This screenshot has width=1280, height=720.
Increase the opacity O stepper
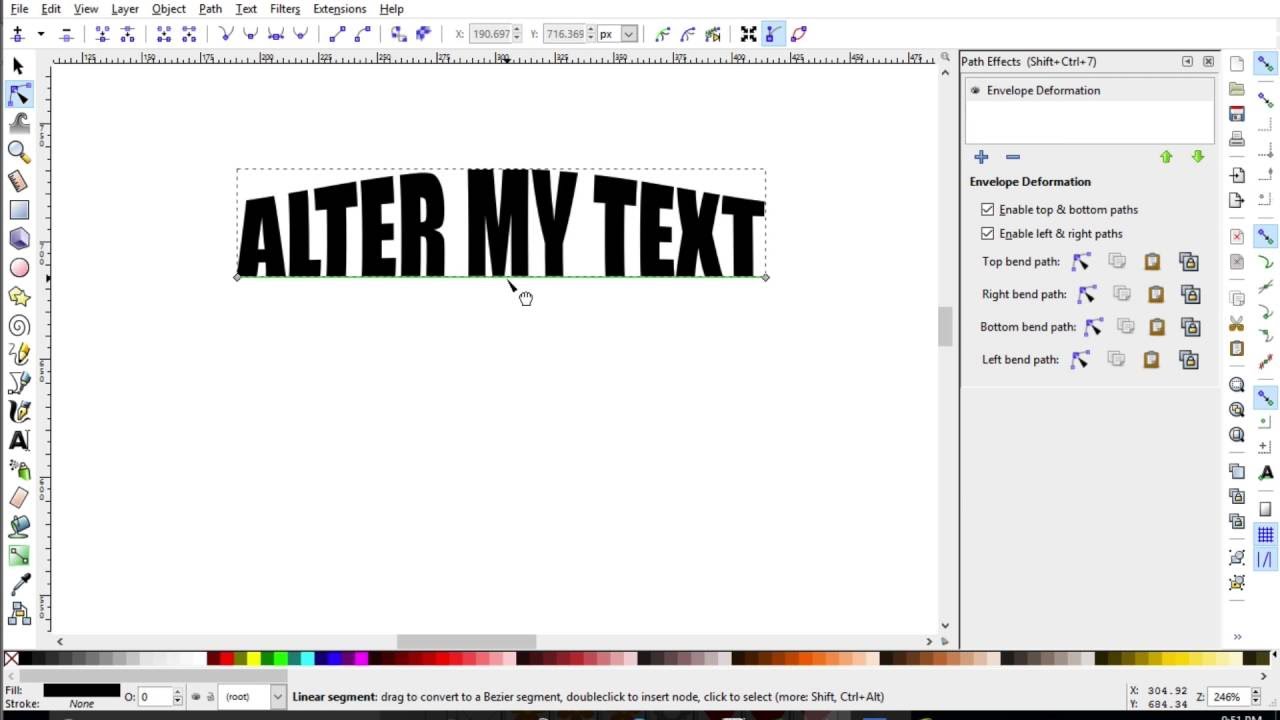(x=178, y=693)
